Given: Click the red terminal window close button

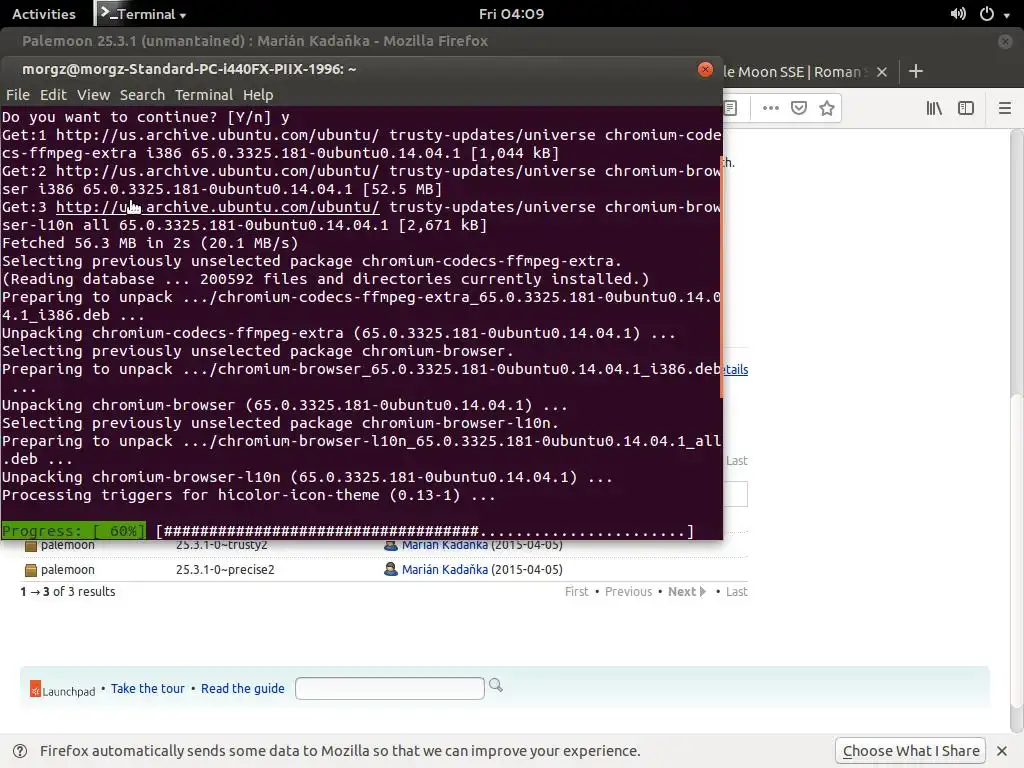Looking at the screenshot, I should (705, 69).
